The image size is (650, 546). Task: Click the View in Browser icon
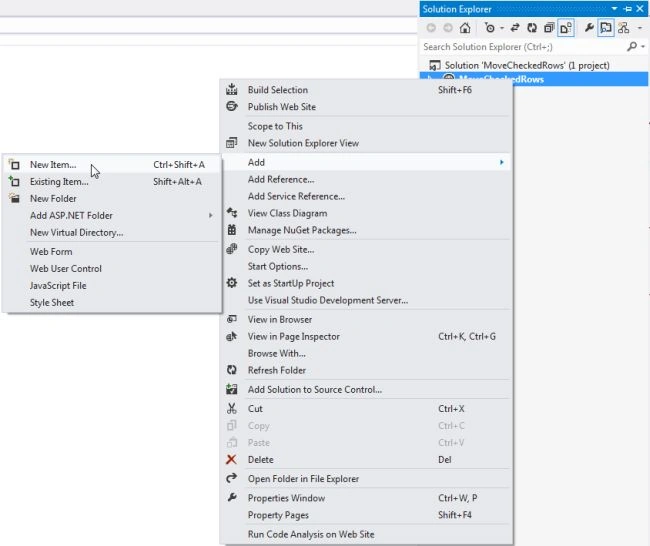tap(232, 319)
